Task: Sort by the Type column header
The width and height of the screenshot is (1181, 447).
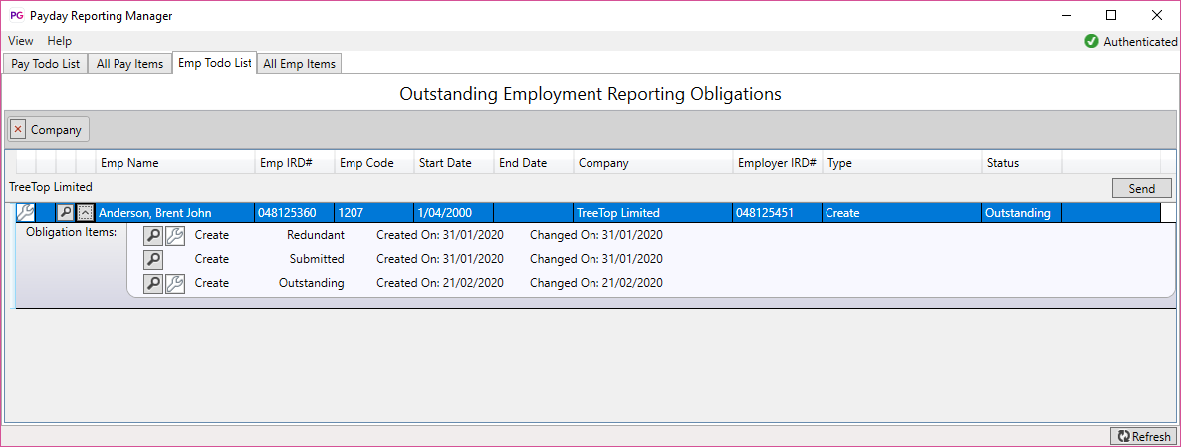Action: [902, 163]
